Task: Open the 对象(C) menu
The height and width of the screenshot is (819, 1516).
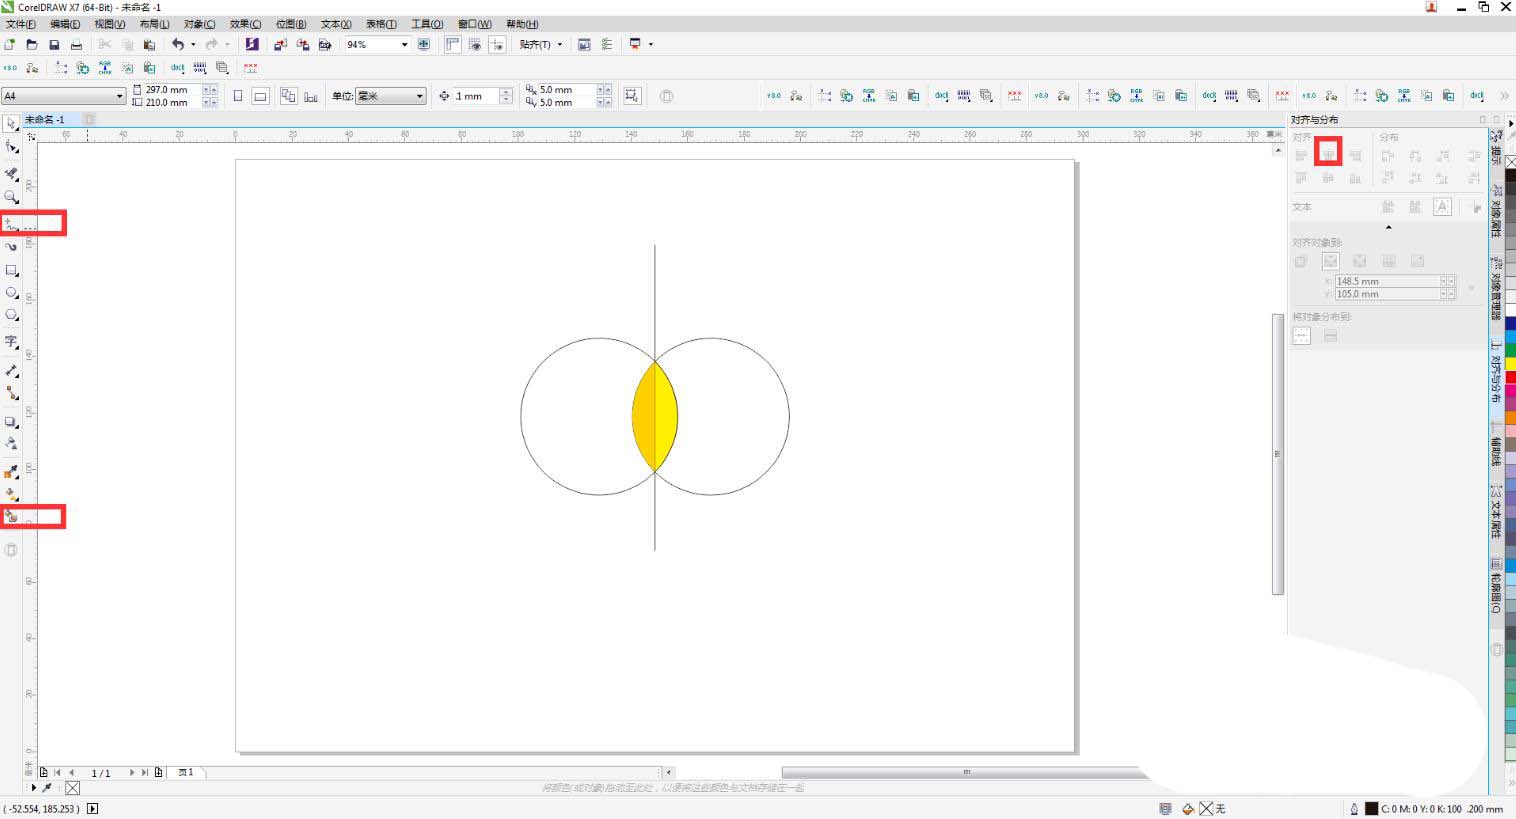Action: [199, 24]
